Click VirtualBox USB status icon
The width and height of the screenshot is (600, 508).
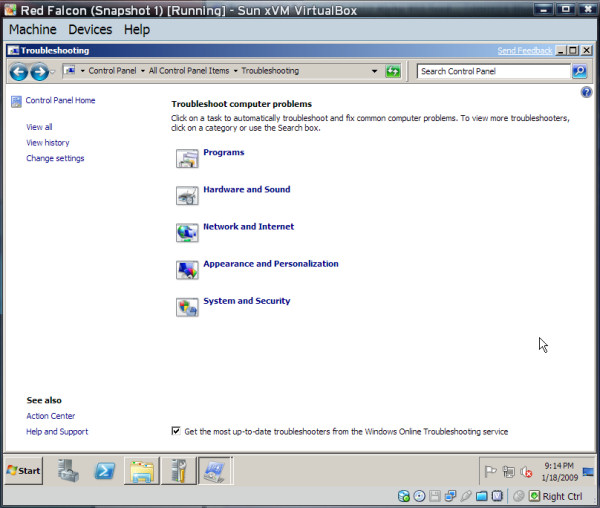(x=466, y=496)
